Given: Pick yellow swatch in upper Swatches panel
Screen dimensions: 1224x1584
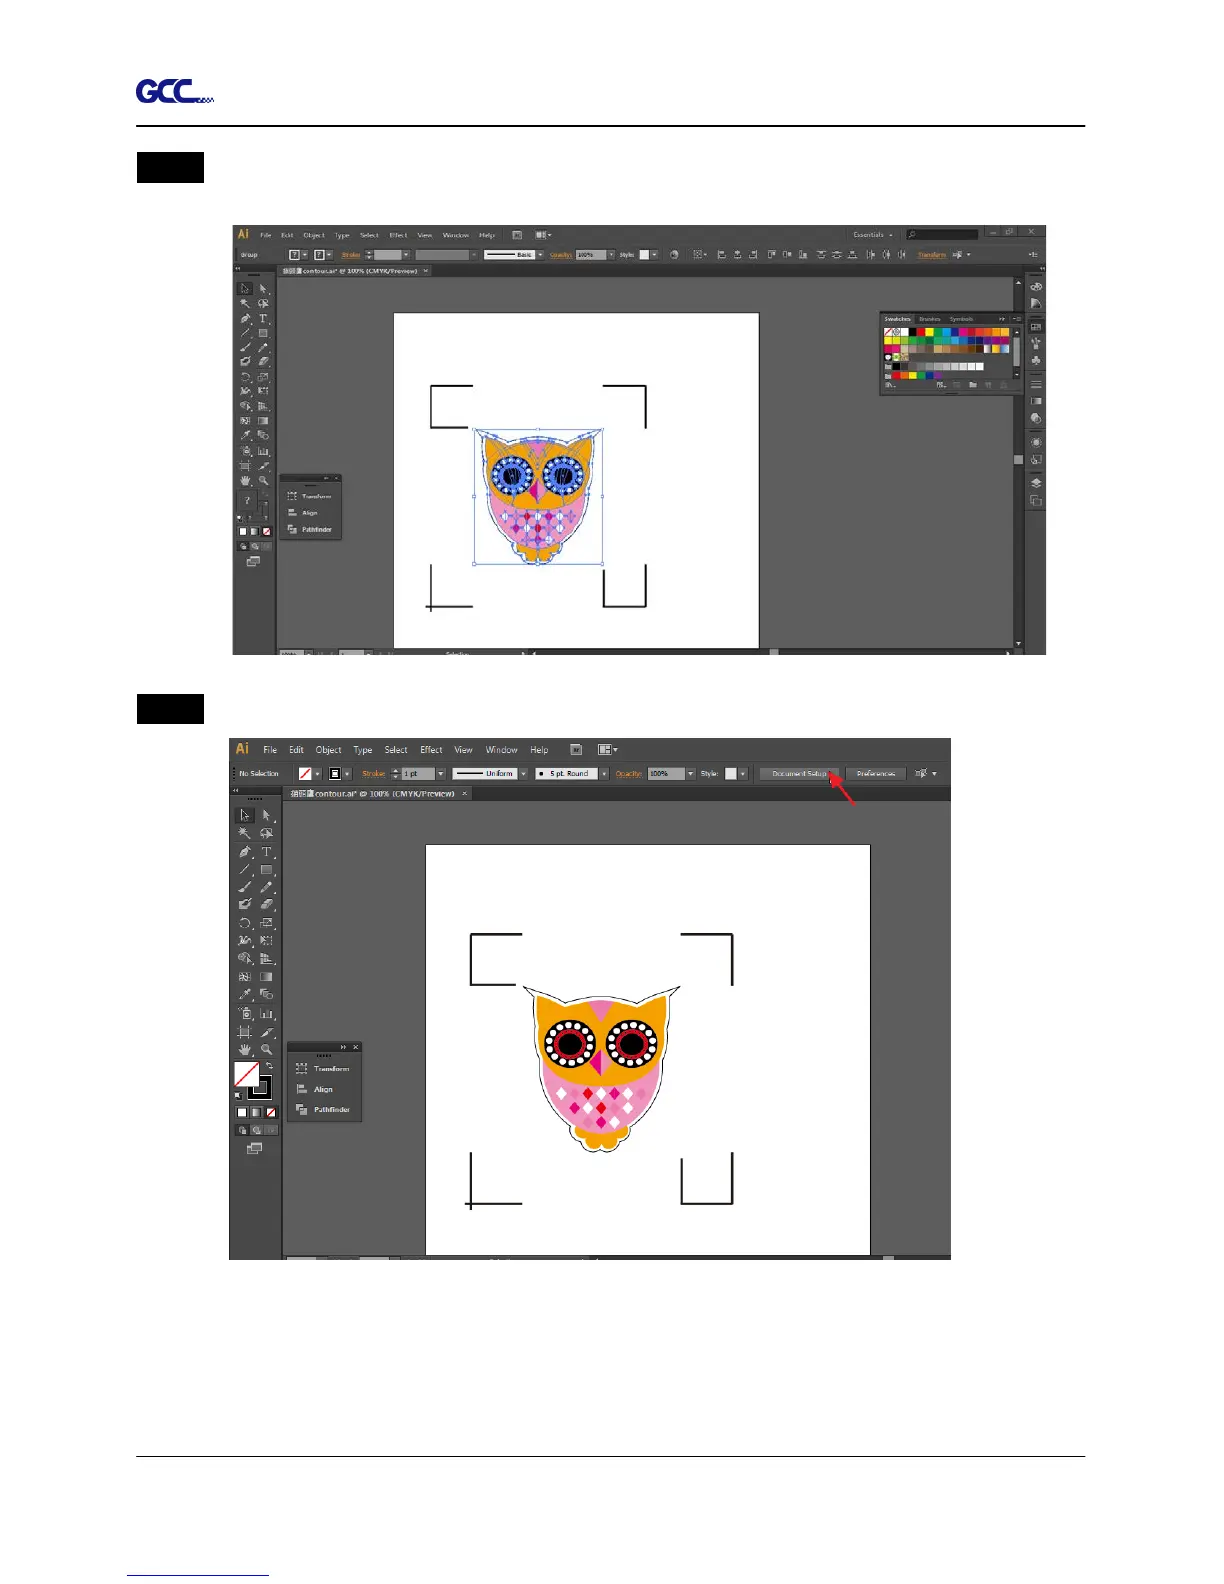Looking at the screenshot, I should click(929, 332).
